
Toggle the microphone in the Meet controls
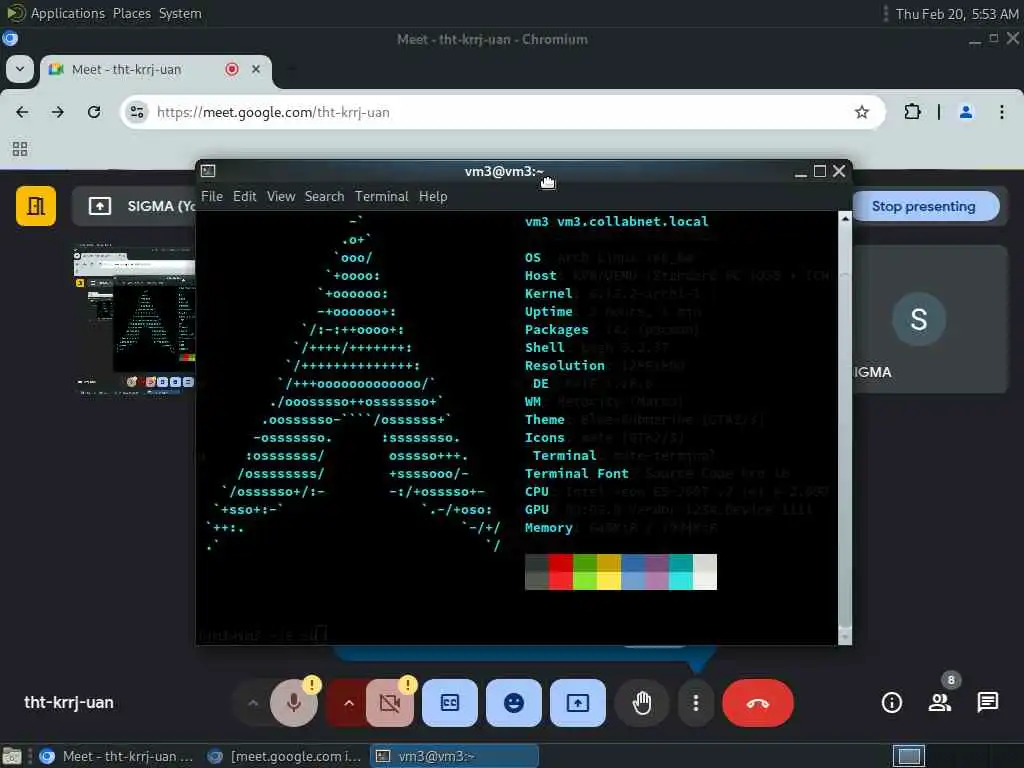294,703
